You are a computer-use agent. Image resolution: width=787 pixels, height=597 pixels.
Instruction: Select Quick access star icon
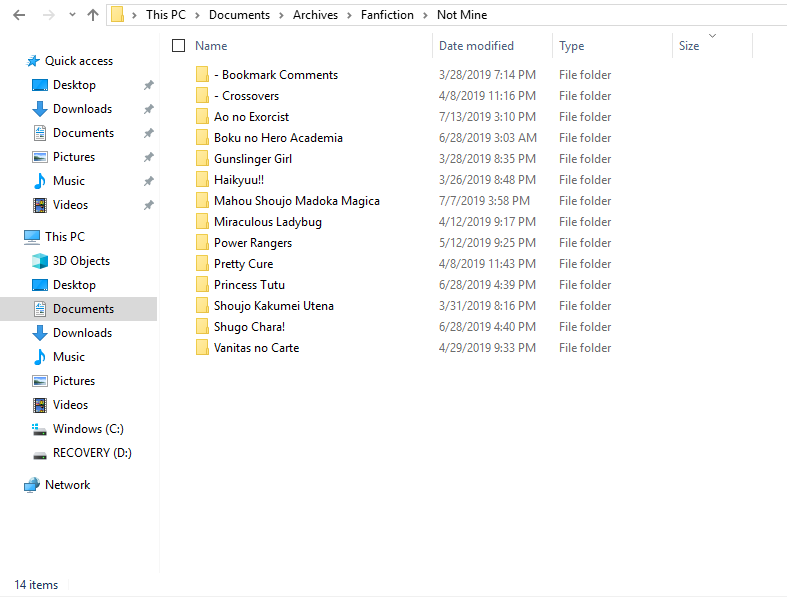(x=33, y=61)
